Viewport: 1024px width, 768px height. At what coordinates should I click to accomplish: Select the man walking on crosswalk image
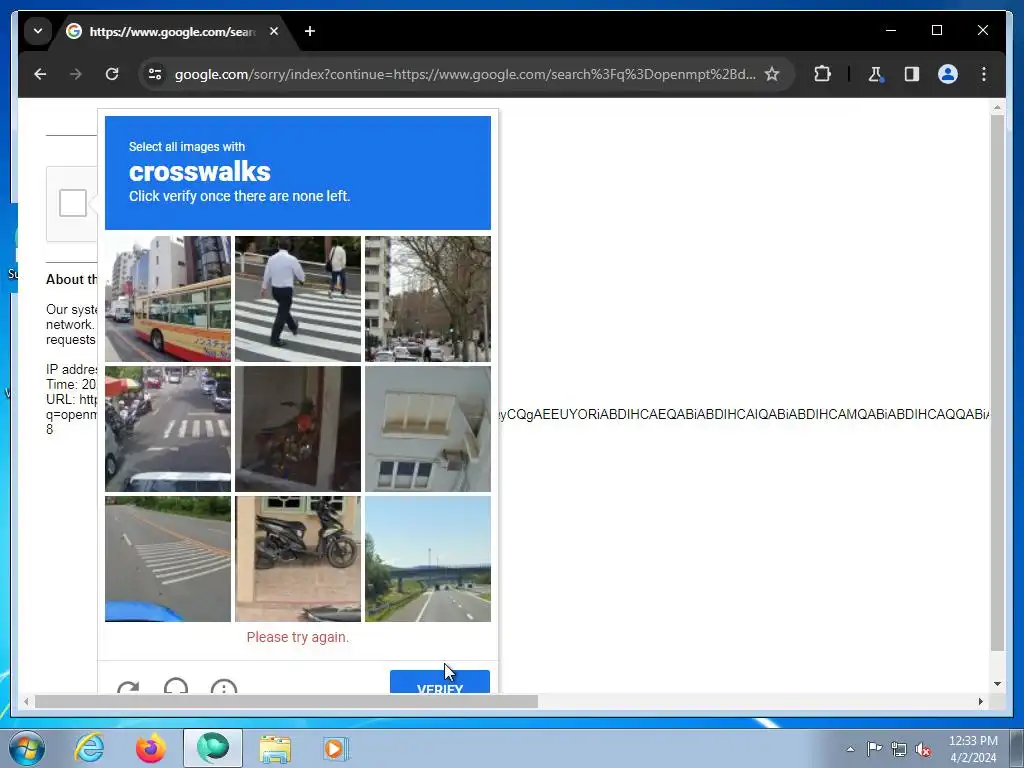coord(298,299)
